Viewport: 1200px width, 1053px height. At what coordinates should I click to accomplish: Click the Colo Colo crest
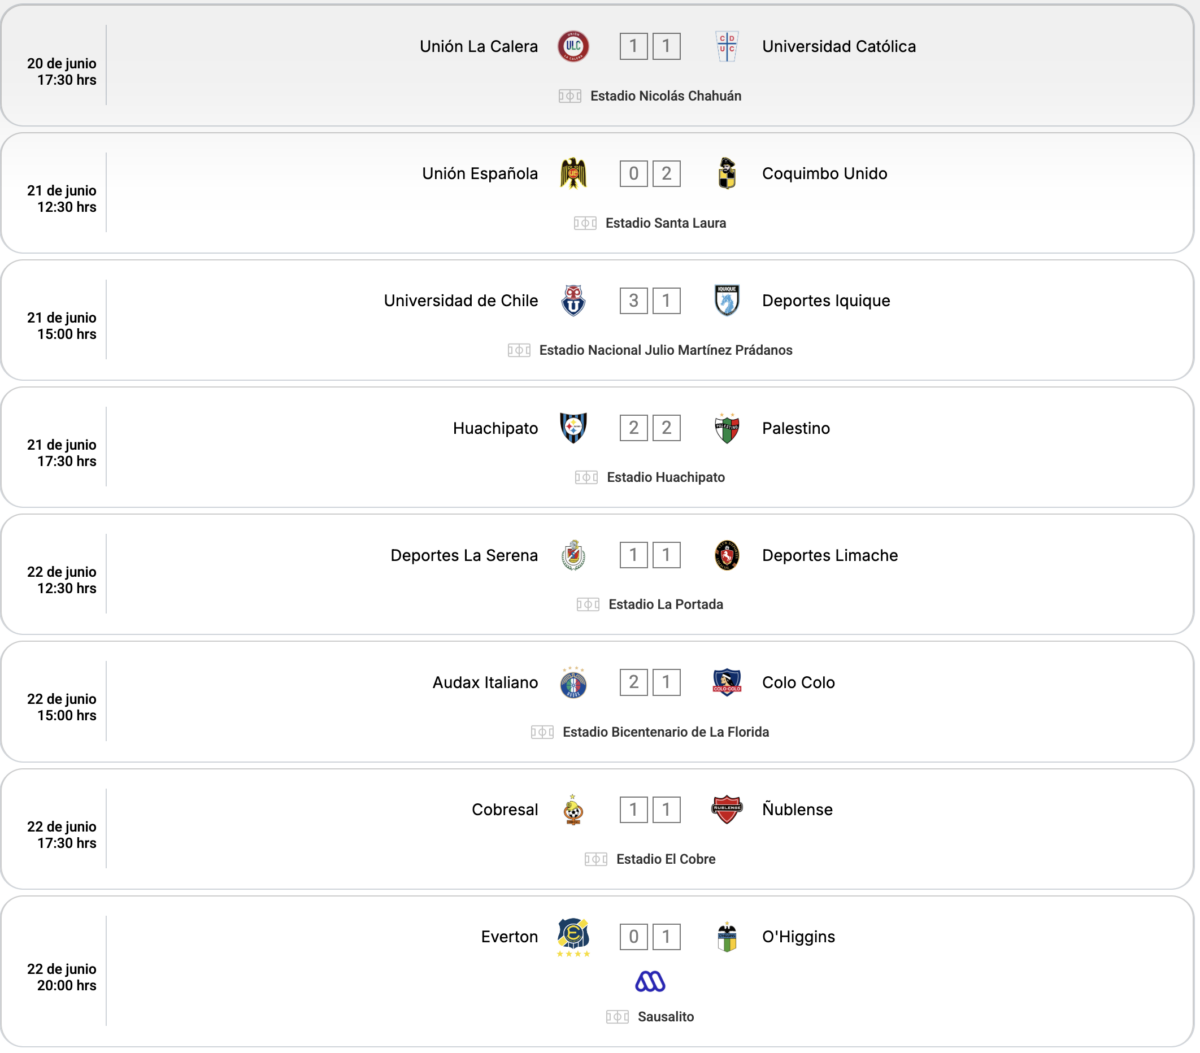727,682
